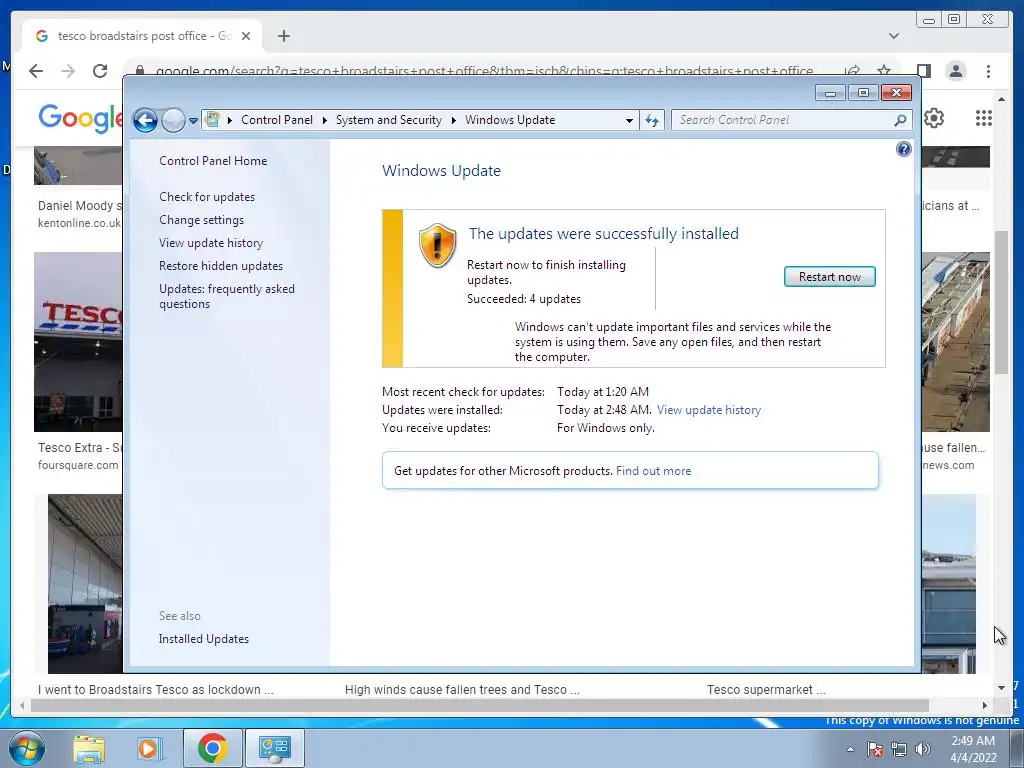
Task: Open Chrome tab search chevron
Action: (893, 36)
